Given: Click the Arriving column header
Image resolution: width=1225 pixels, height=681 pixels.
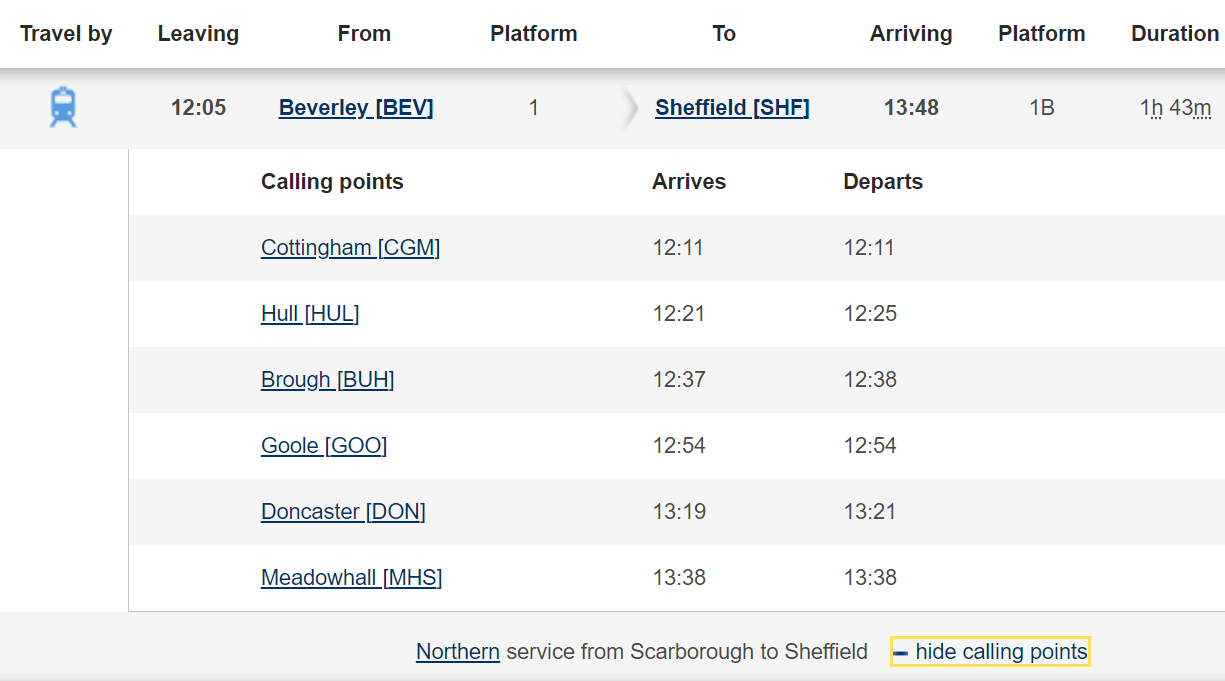Looking at the screenshot, I should point(911,34).
